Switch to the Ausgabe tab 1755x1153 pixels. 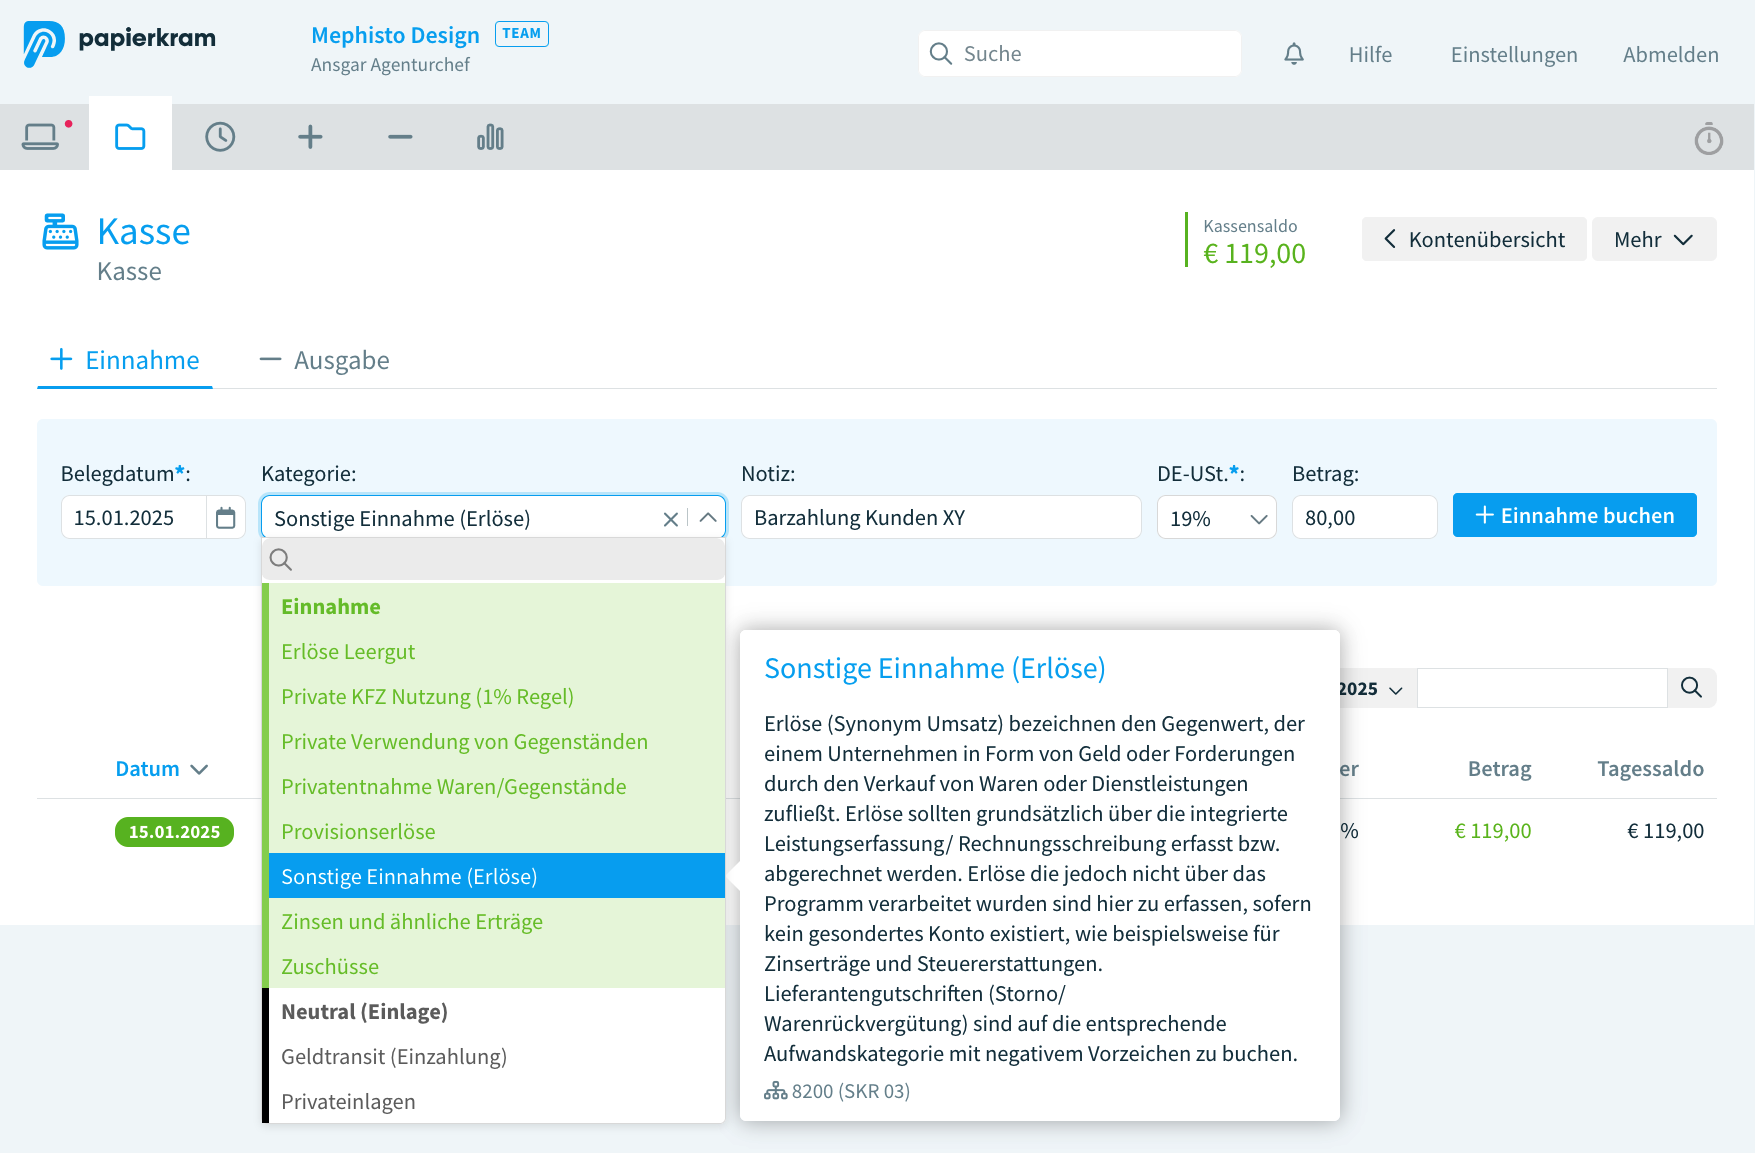point(325,360)
